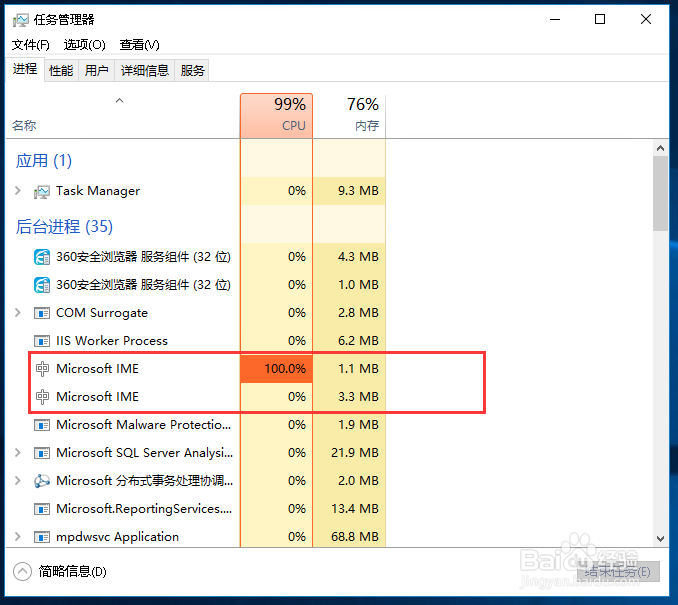Expand the COM Surrogate process group

(x=18, y=313)
